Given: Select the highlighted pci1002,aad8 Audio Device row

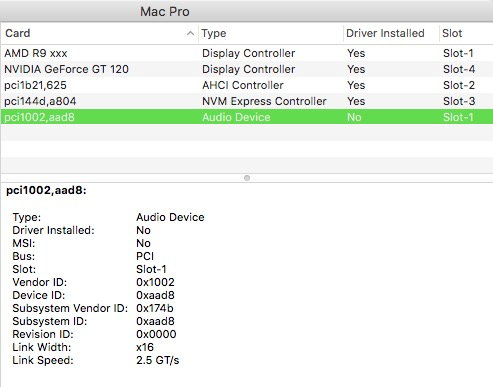Looking at the screenshot, I should tap(247, 117).
